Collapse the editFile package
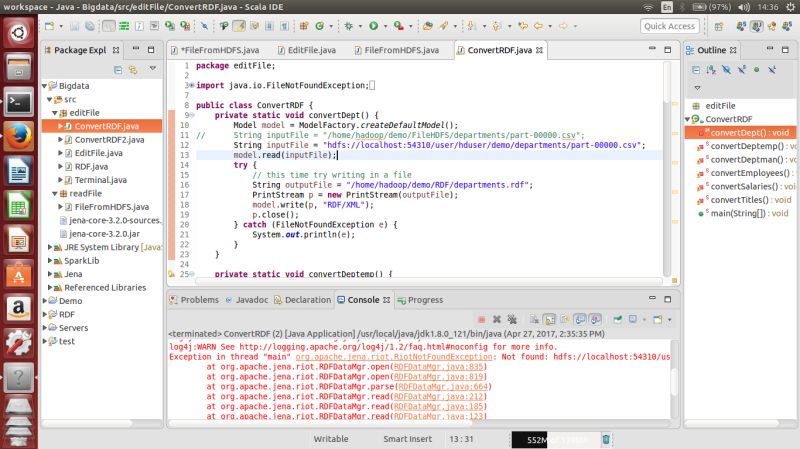800x449 pixels. [55, 113]
